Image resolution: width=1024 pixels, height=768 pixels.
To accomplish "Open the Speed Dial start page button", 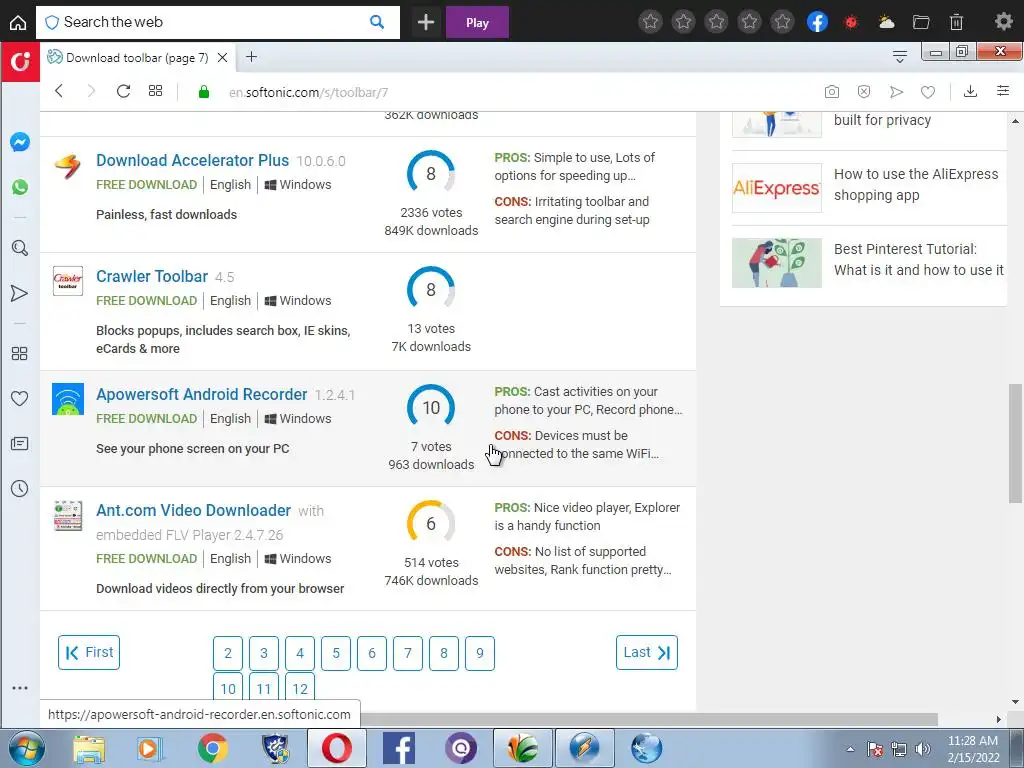I will [155, 91].
